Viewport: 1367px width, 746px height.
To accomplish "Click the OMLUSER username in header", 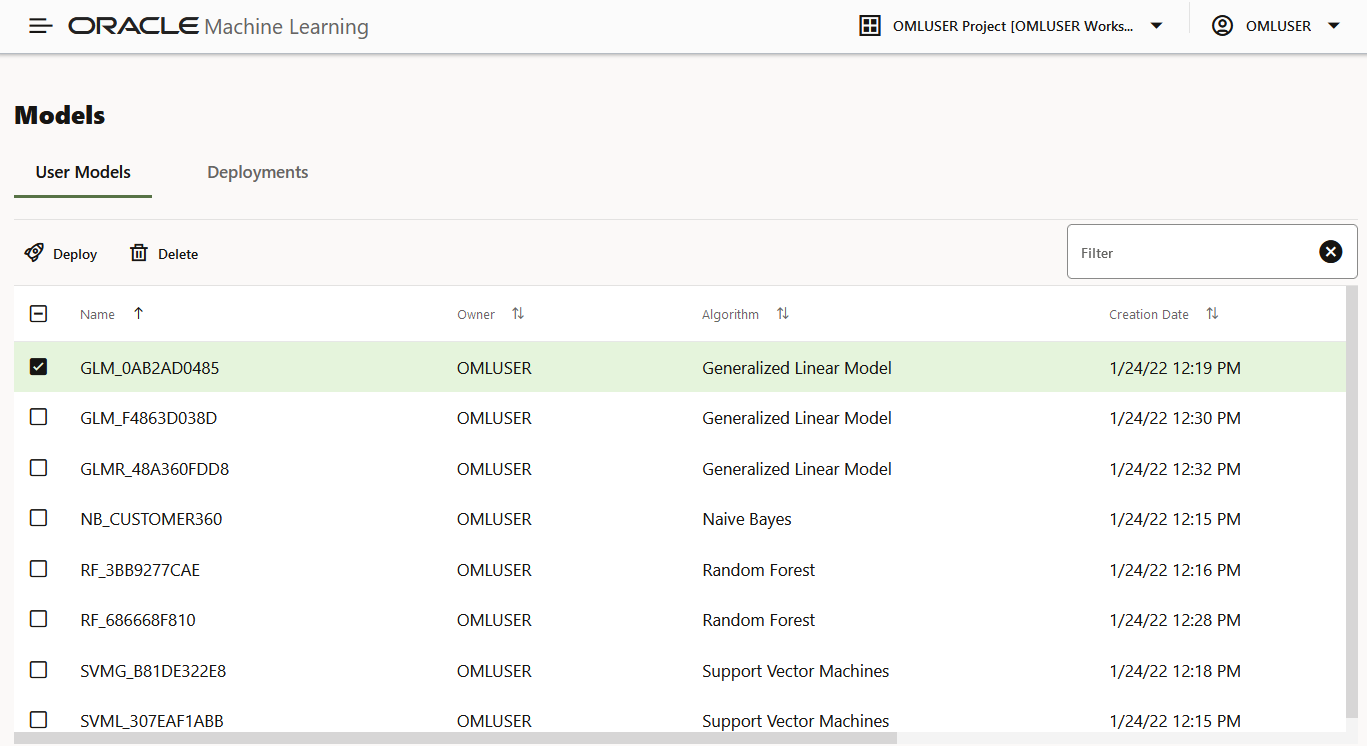I will (1278, 26).
